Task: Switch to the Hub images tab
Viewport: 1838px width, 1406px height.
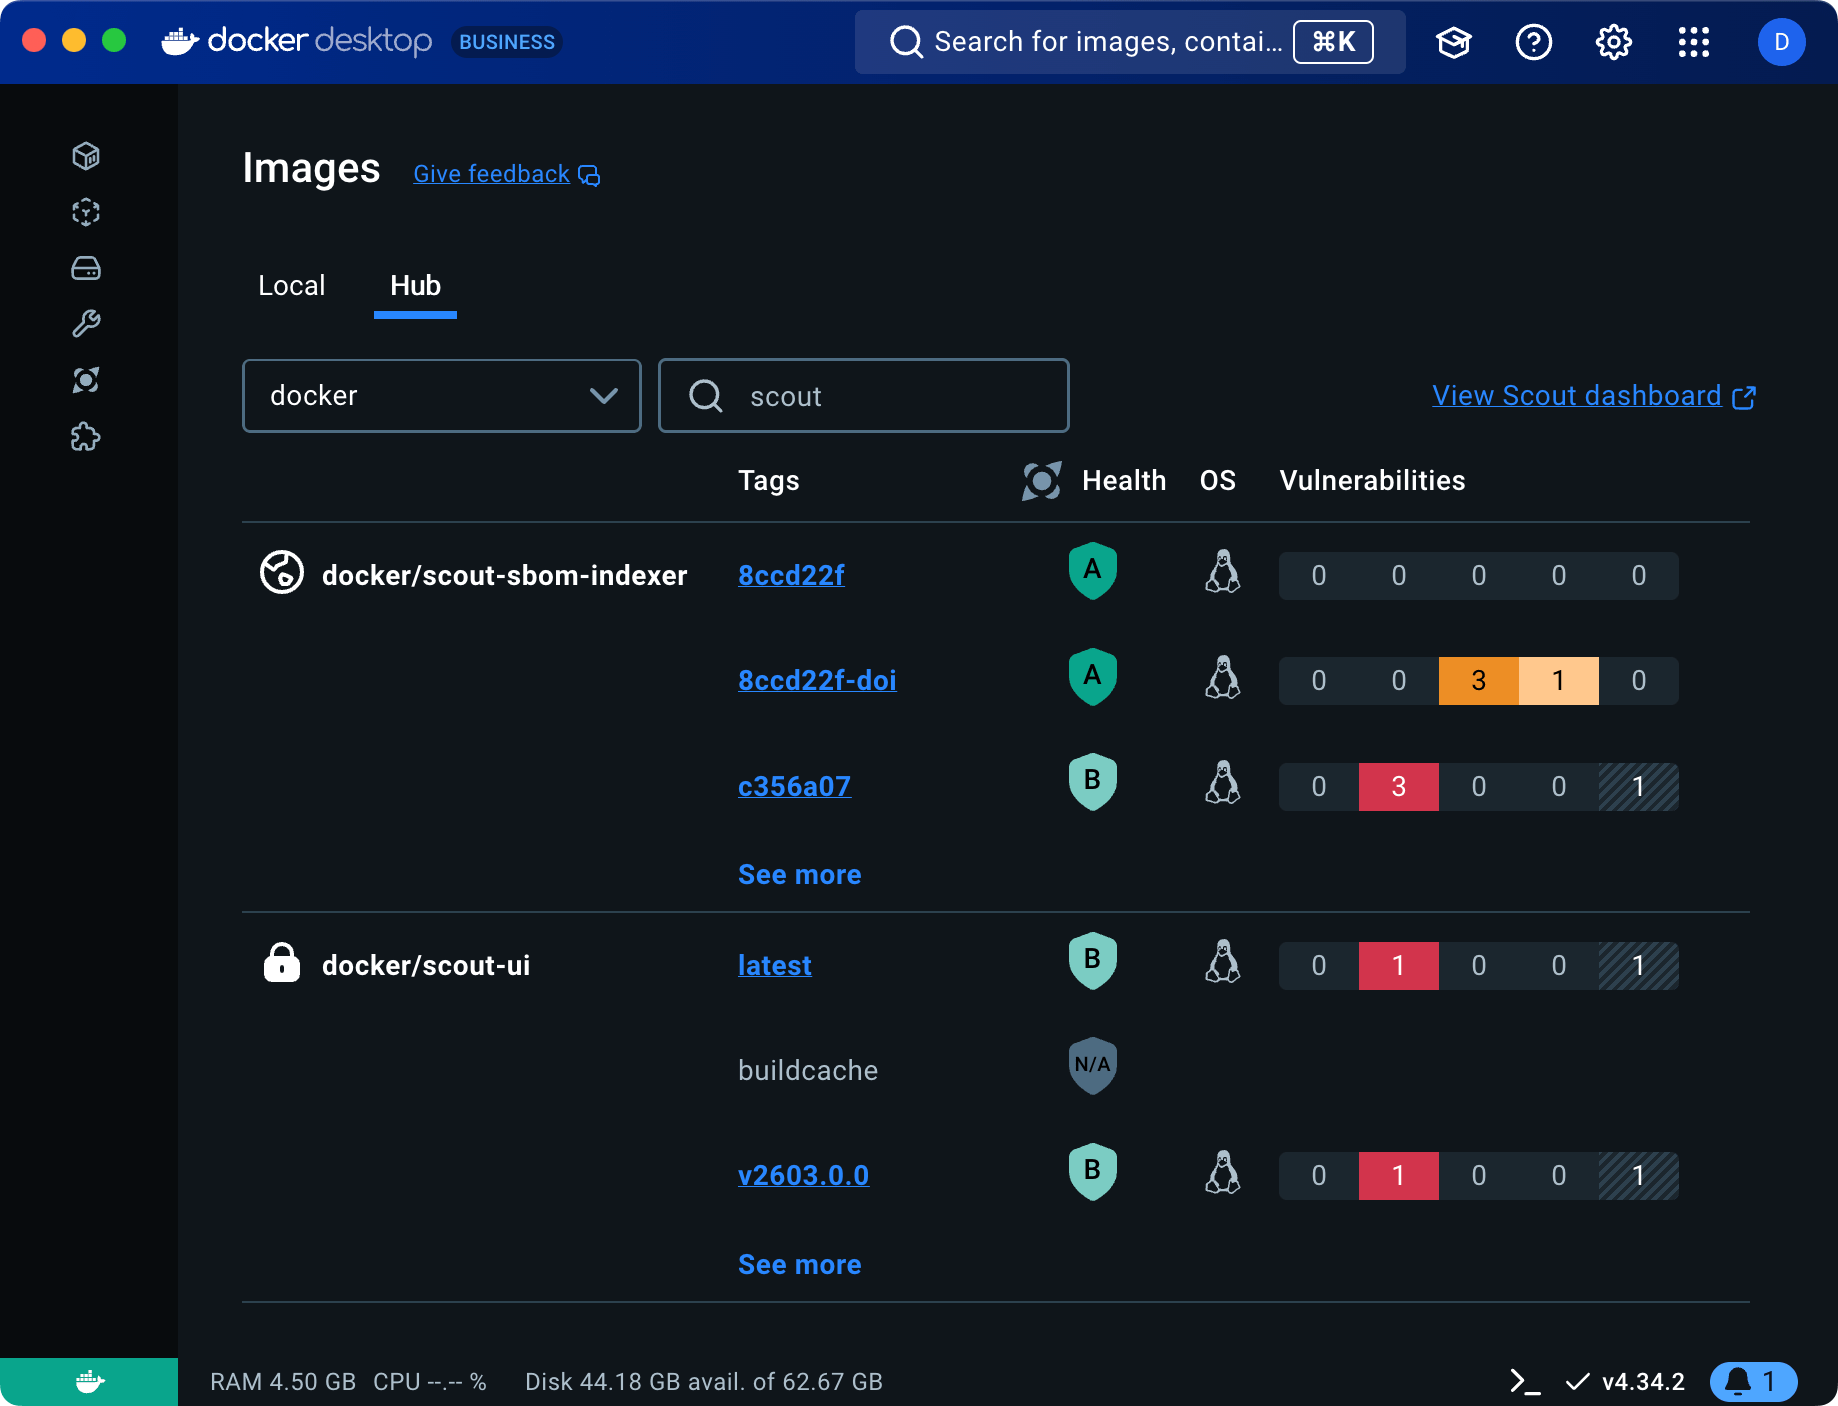Action: pyautogui.click(x=415, y=286)
